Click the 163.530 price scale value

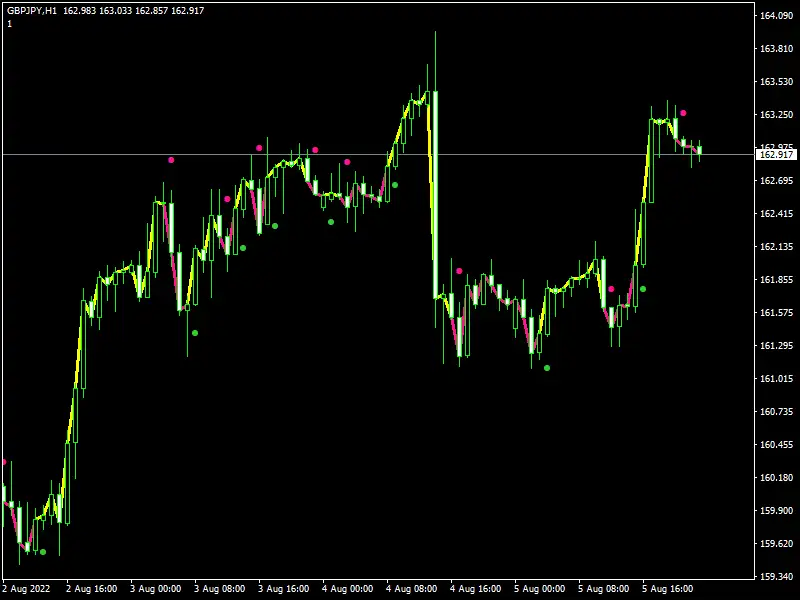[777, 82]
